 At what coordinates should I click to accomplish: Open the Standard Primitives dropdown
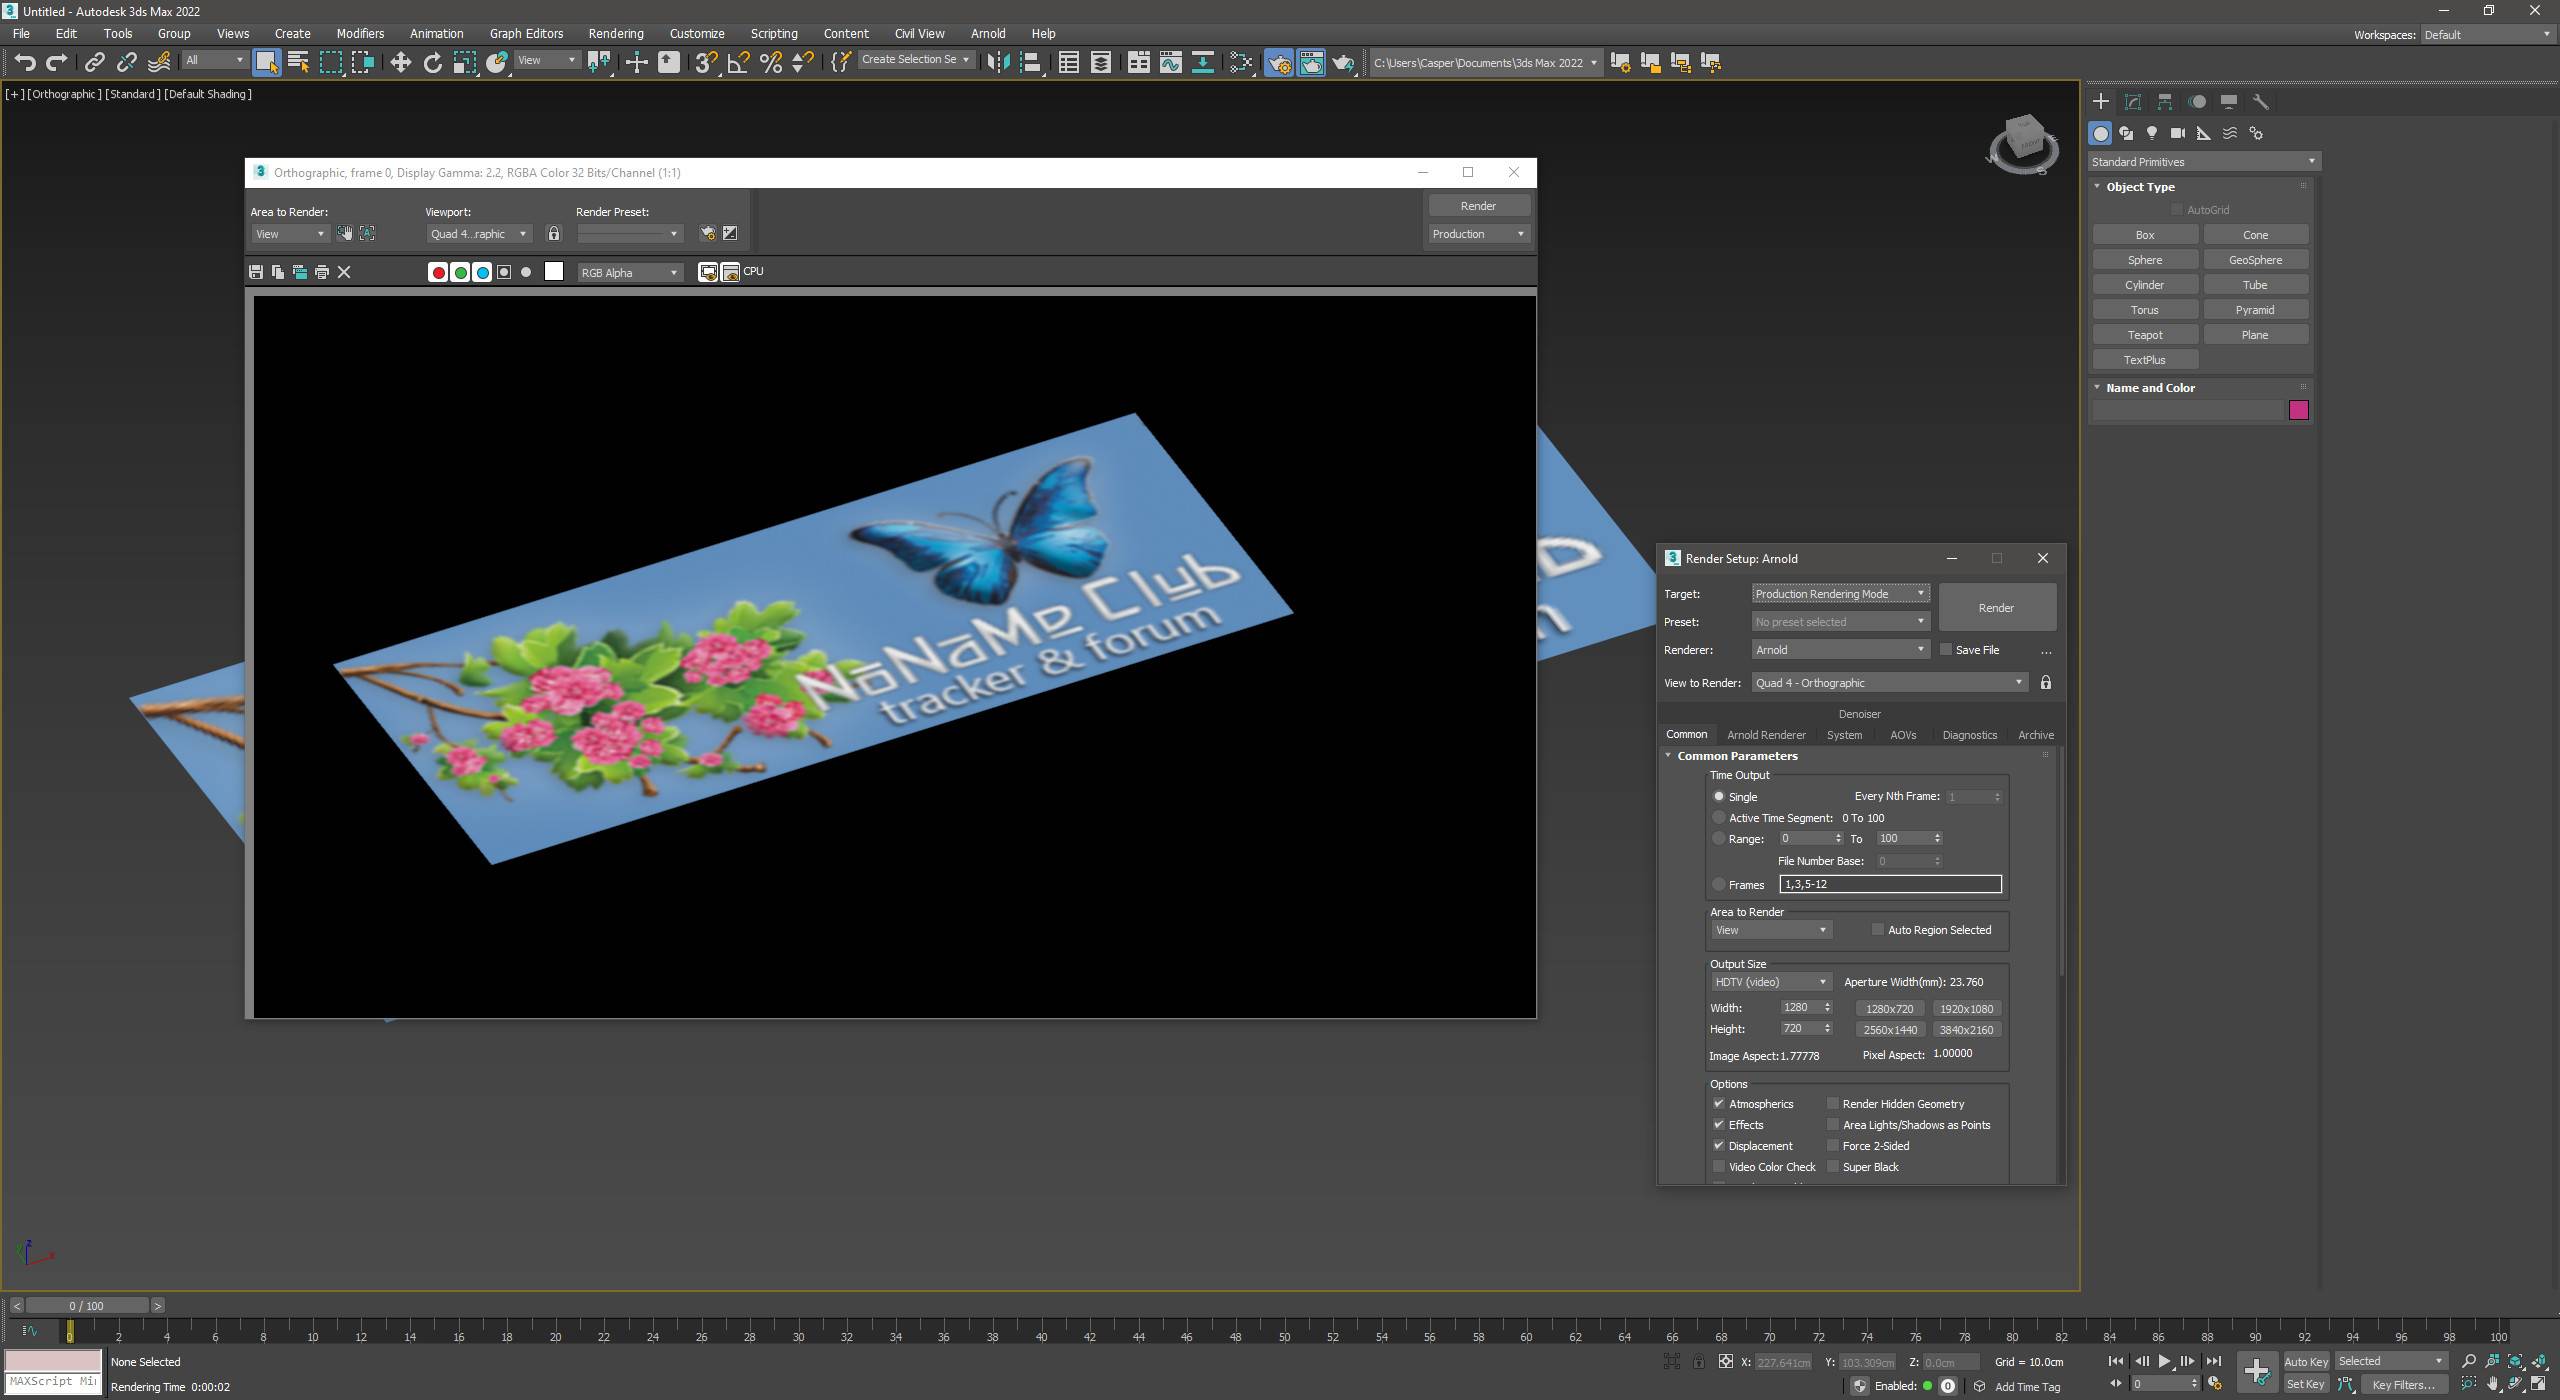2204,162
